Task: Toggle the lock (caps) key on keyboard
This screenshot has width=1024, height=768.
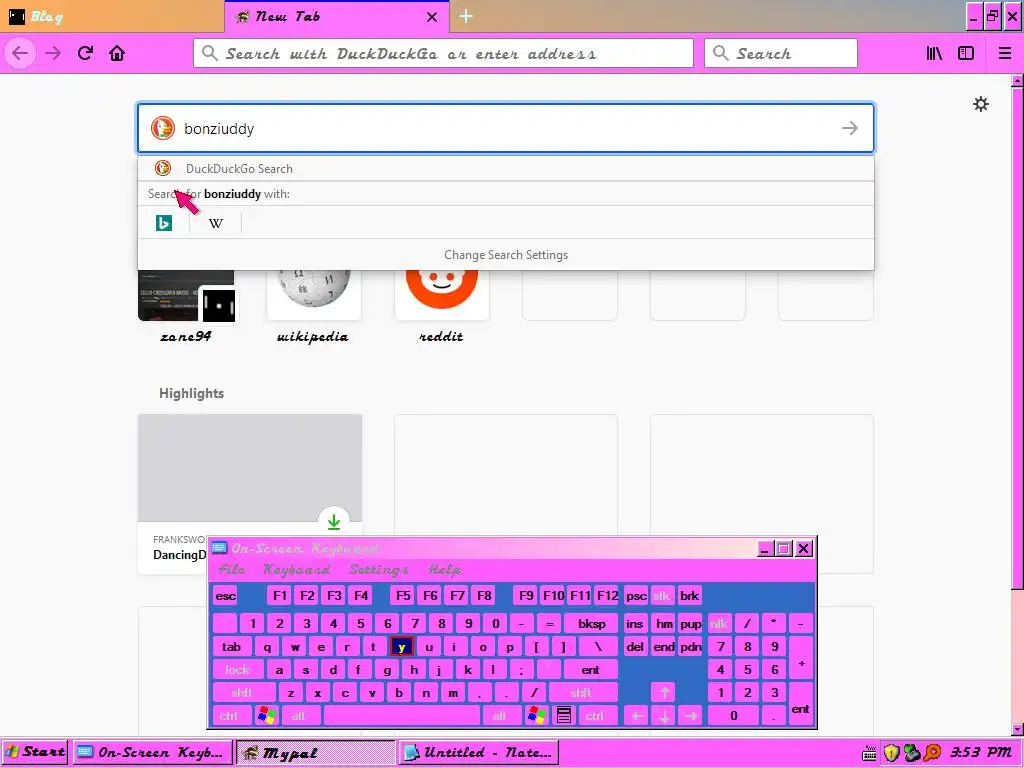Action: [238, 670]
